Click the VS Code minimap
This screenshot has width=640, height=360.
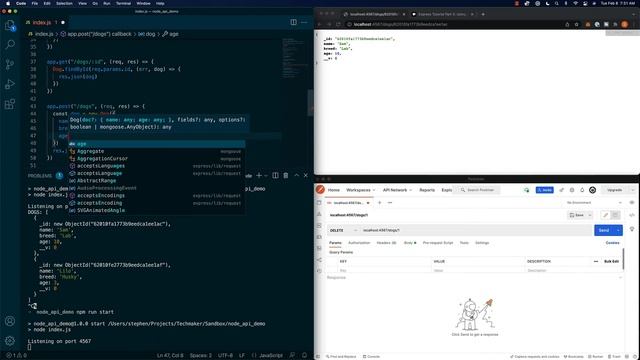[x=295, y=57]
